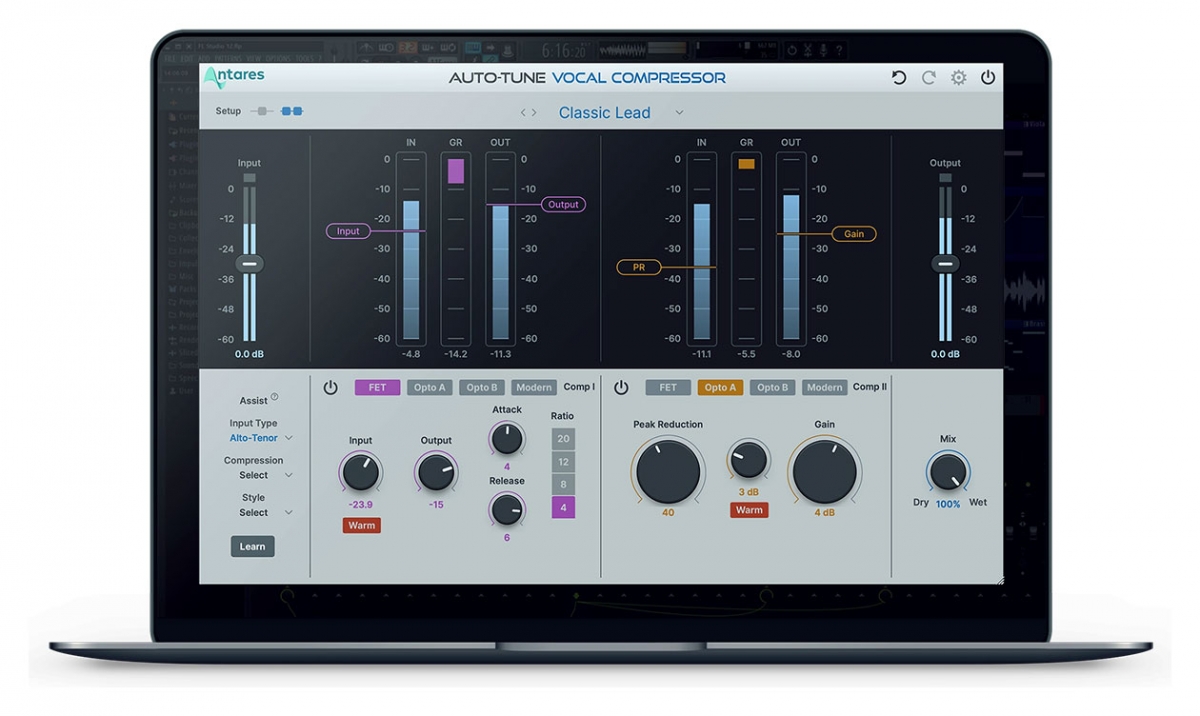Image resolution: width=1200 pixels, height=716 pixels.
Task: Undo the last change
Action: click(x=898, y=78)
